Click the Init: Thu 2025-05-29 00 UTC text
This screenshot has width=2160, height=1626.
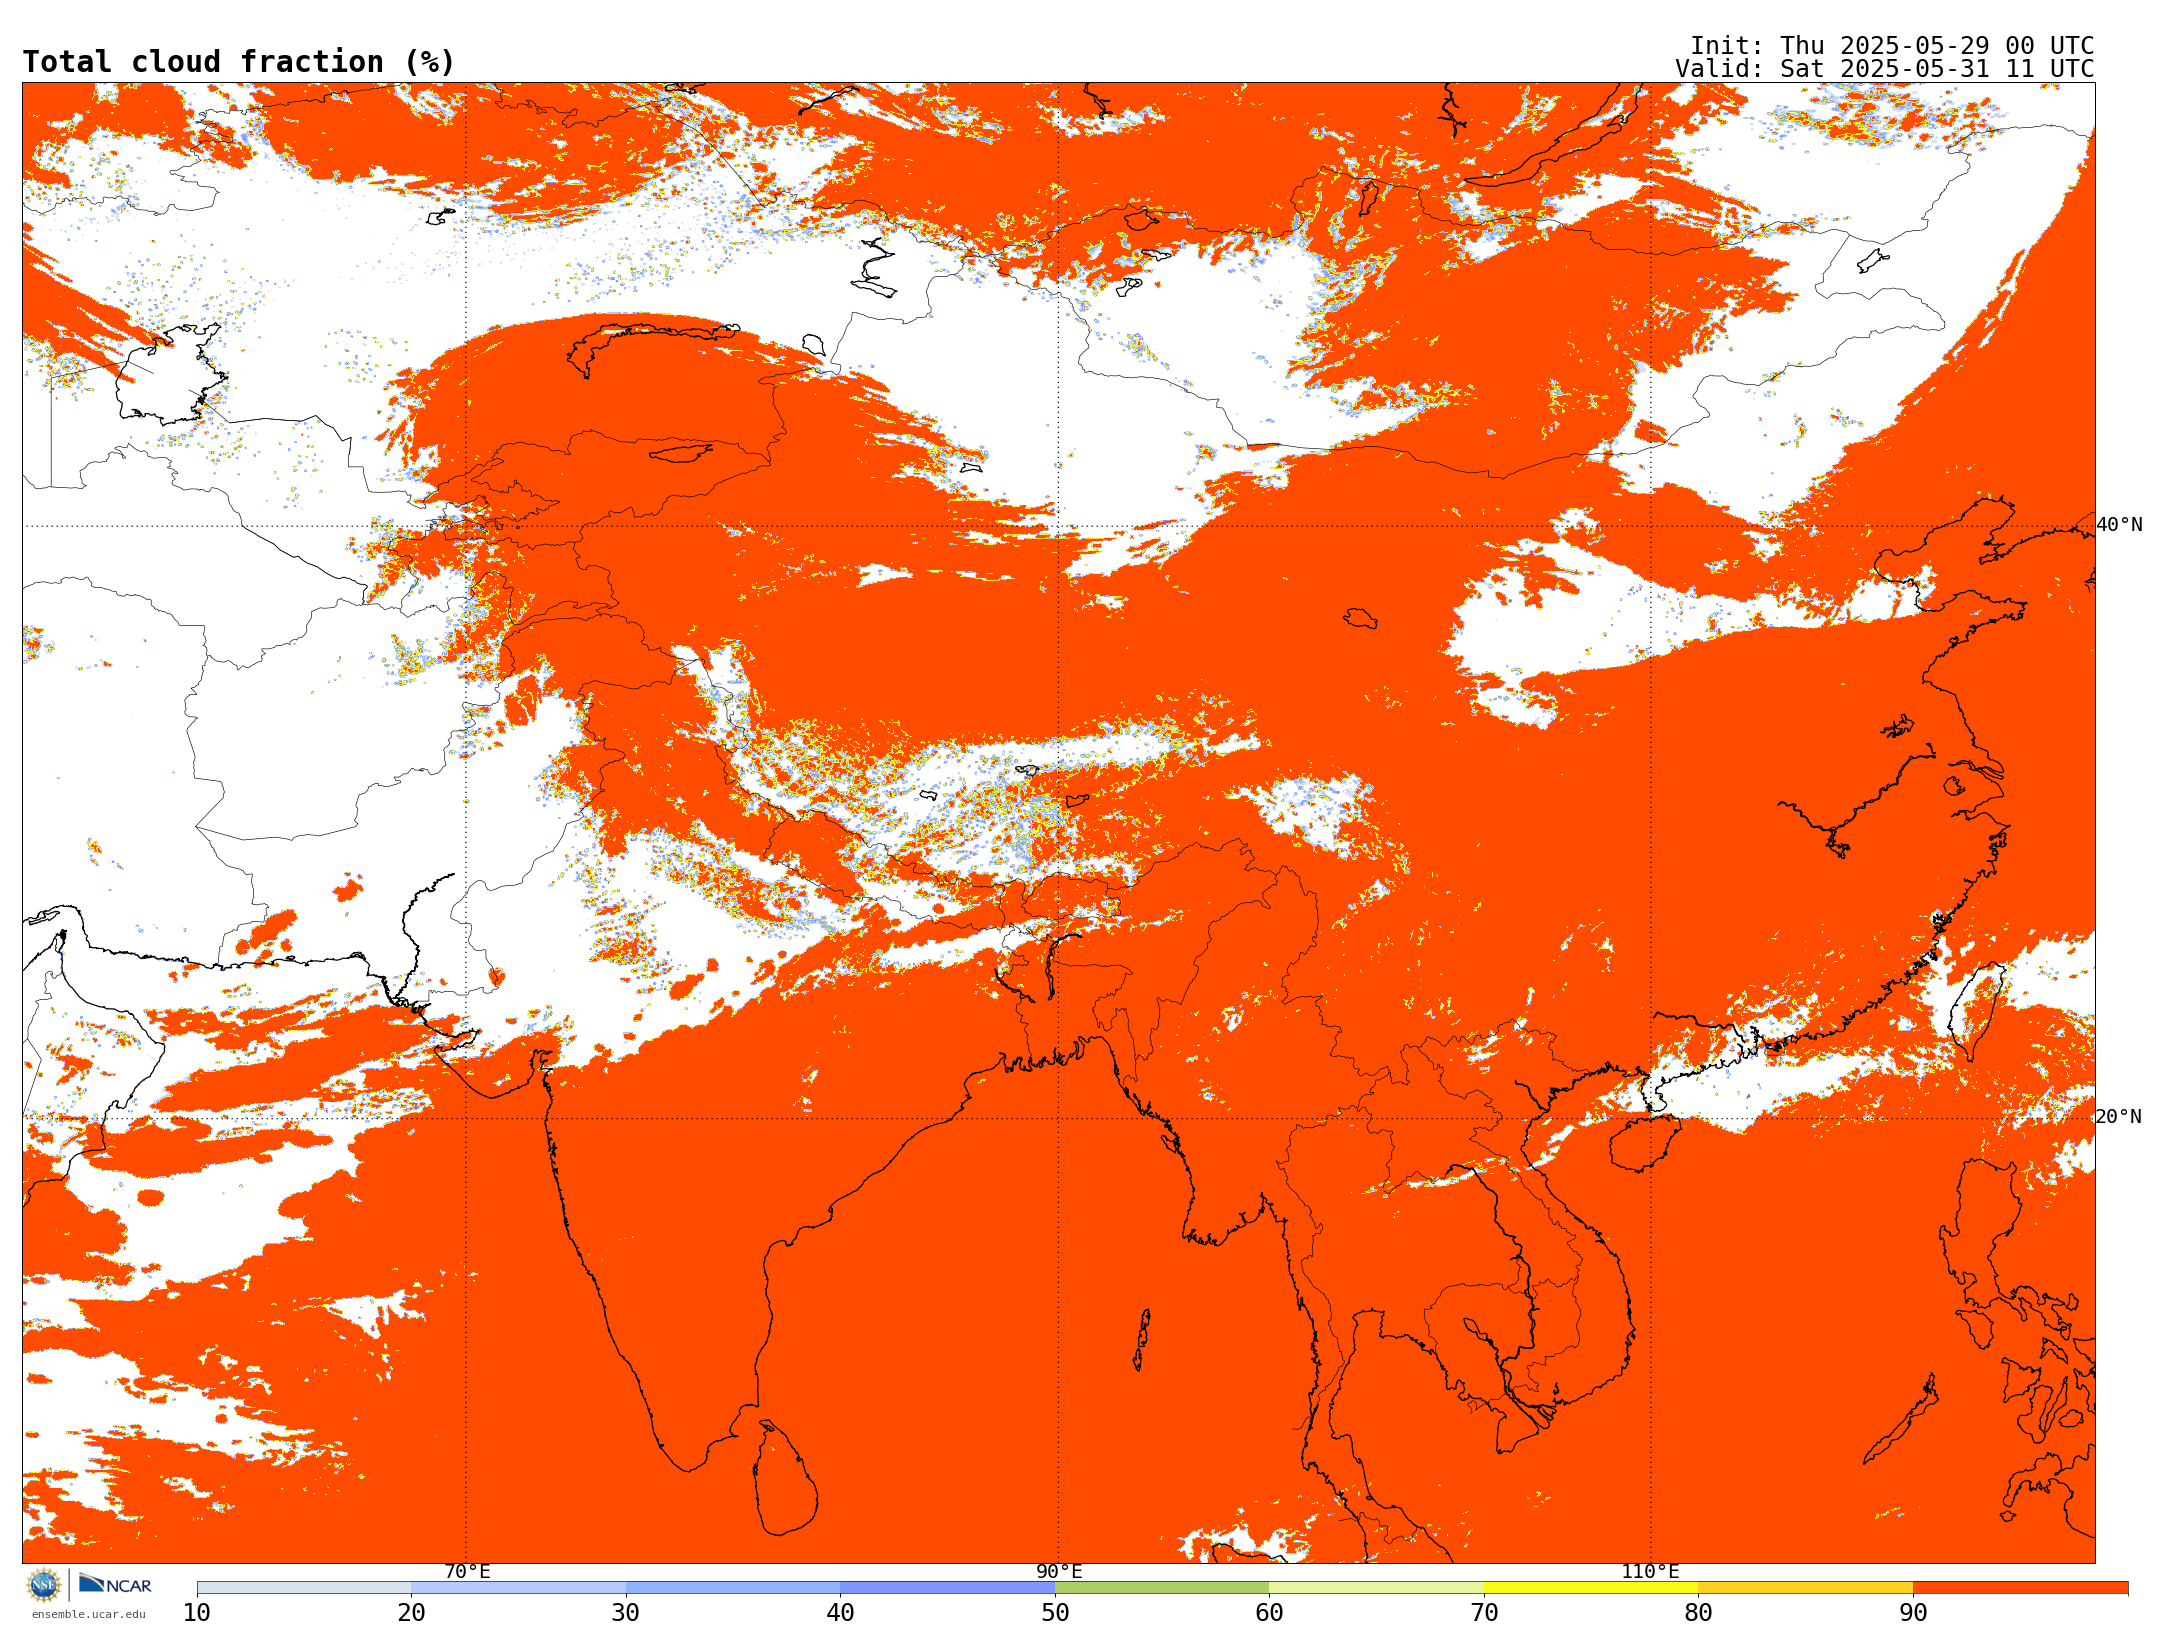(1892, 46)
